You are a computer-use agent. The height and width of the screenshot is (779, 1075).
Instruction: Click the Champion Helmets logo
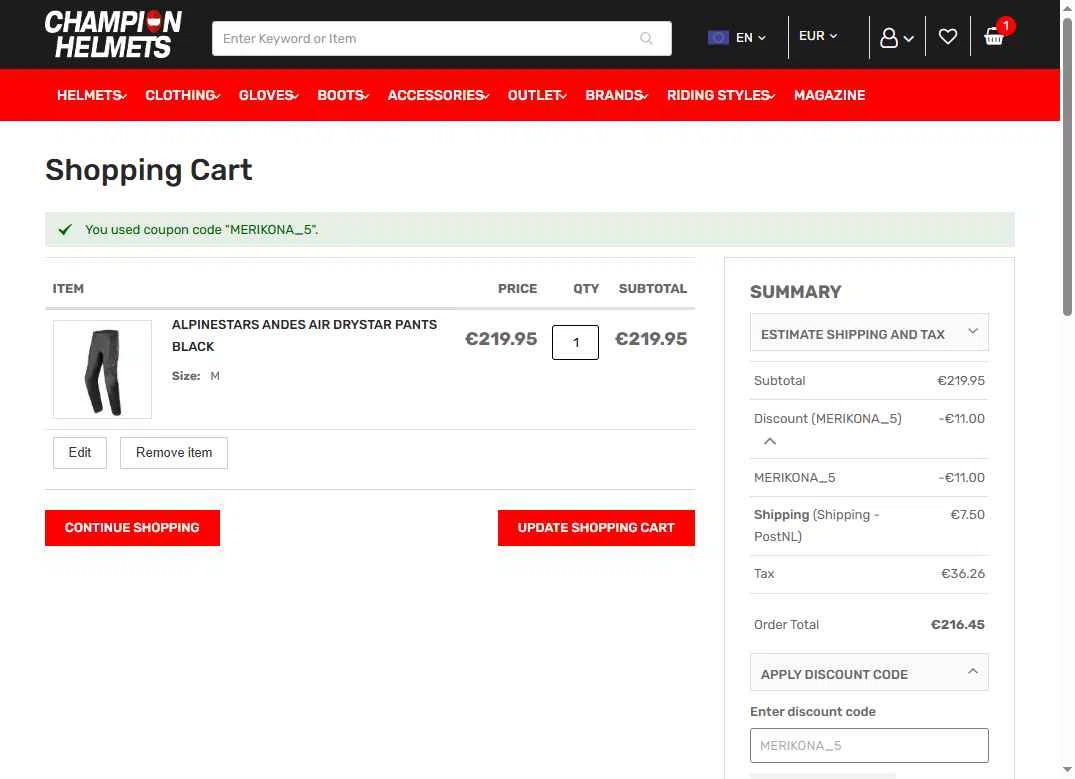point(113,34)
